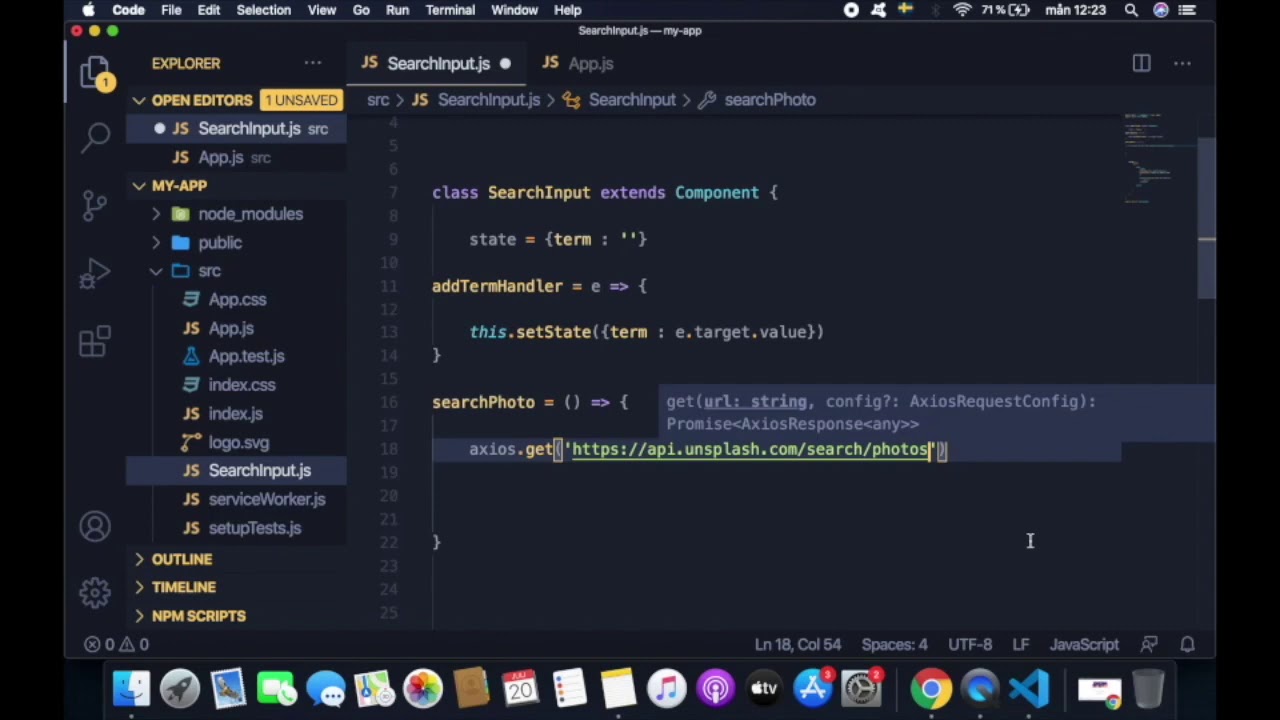Go to line via Ln 18, Col 54
This screenshot has width=1280, height=720.
(798, 645)
